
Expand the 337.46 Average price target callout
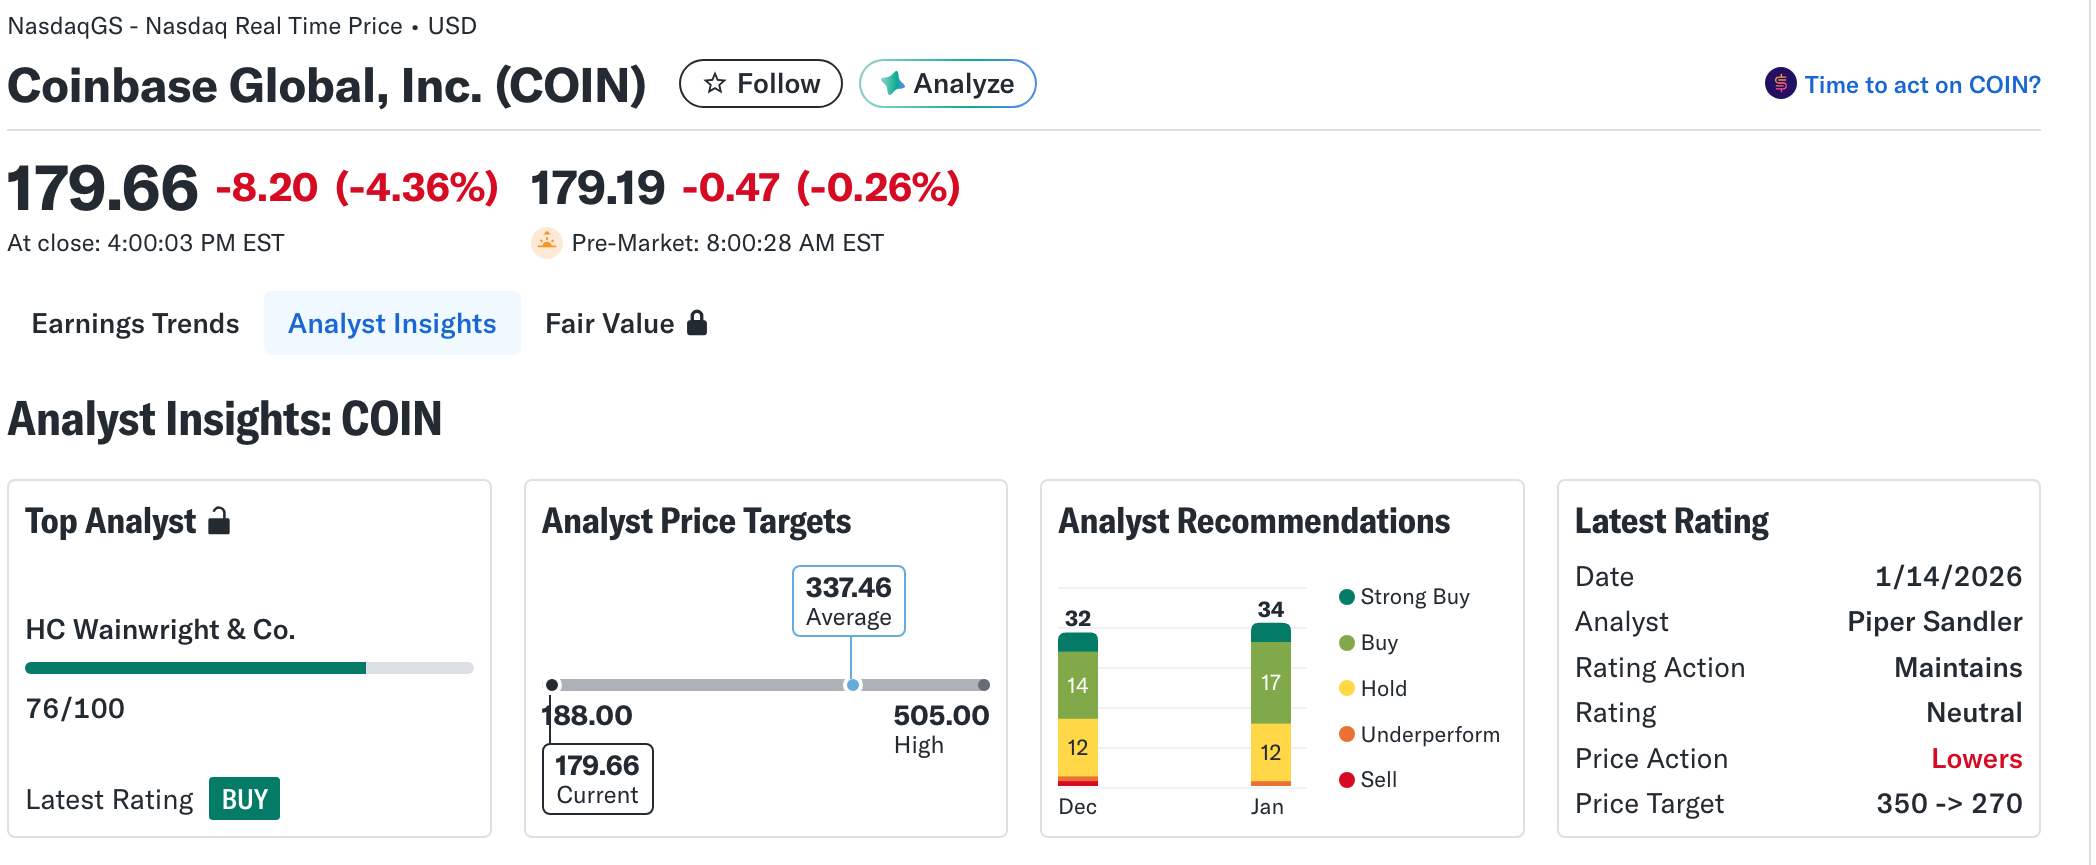point(848,600)
